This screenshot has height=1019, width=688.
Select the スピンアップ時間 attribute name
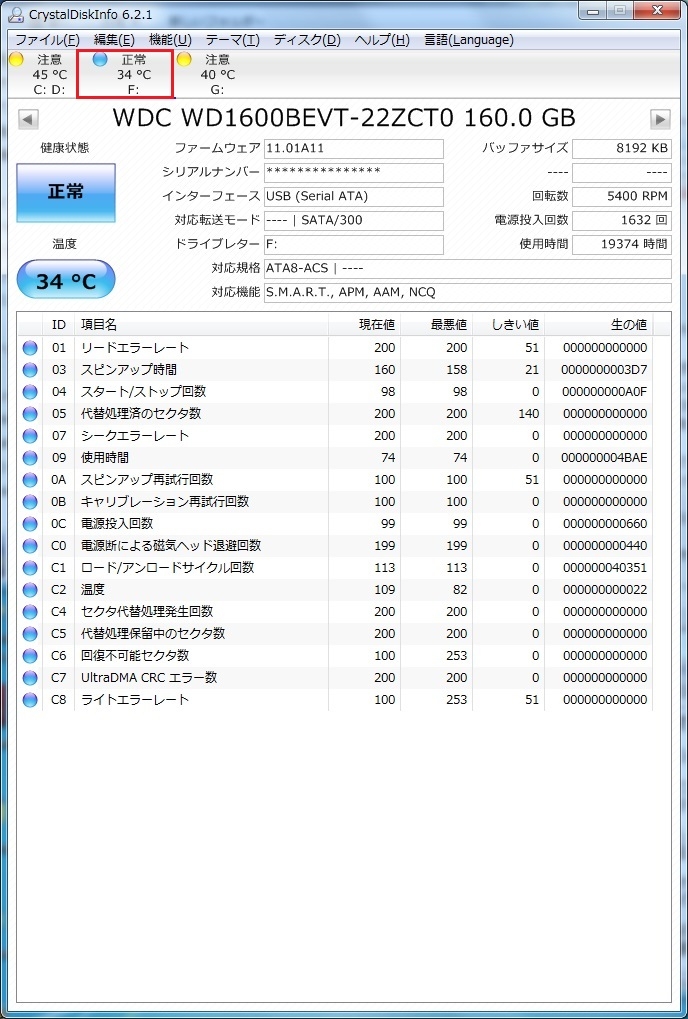tap(129, 370)
